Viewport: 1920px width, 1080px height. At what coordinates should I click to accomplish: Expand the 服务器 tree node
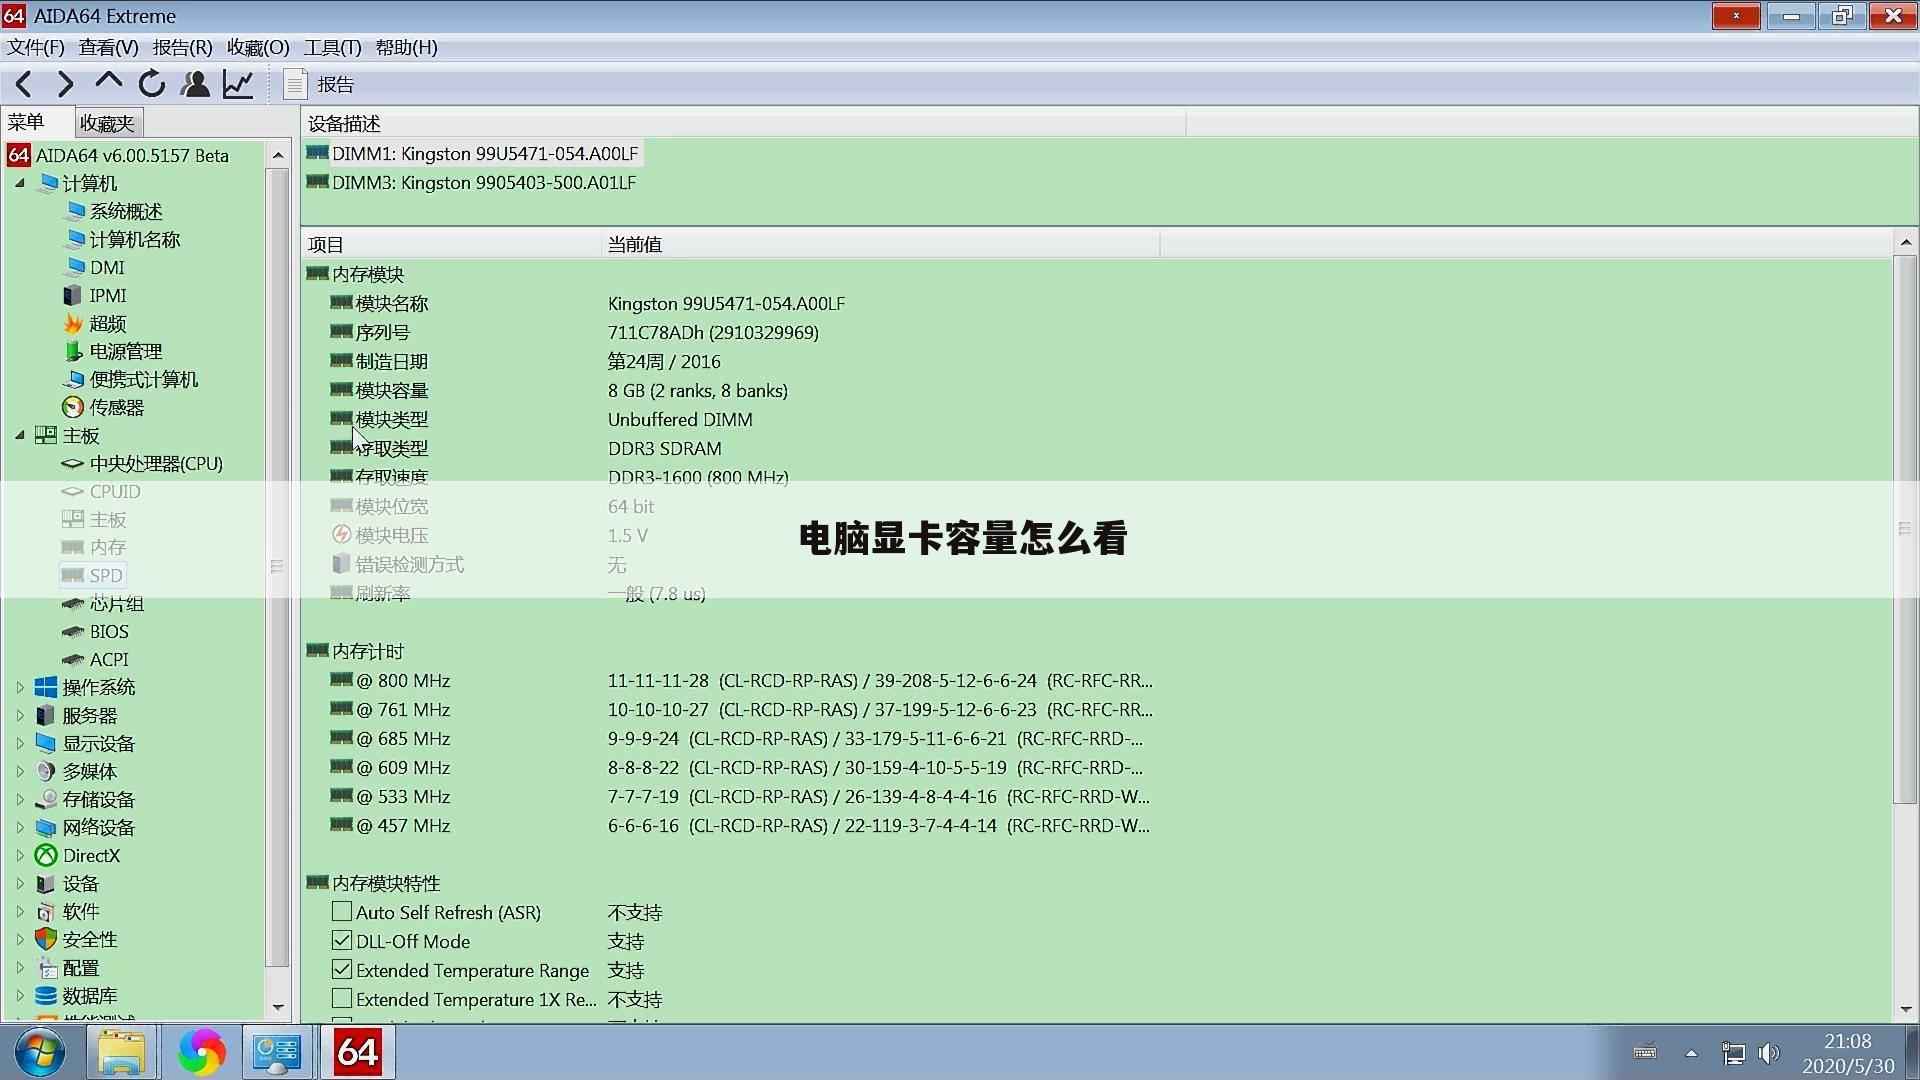pyautogui.click(x=20, y=715)
